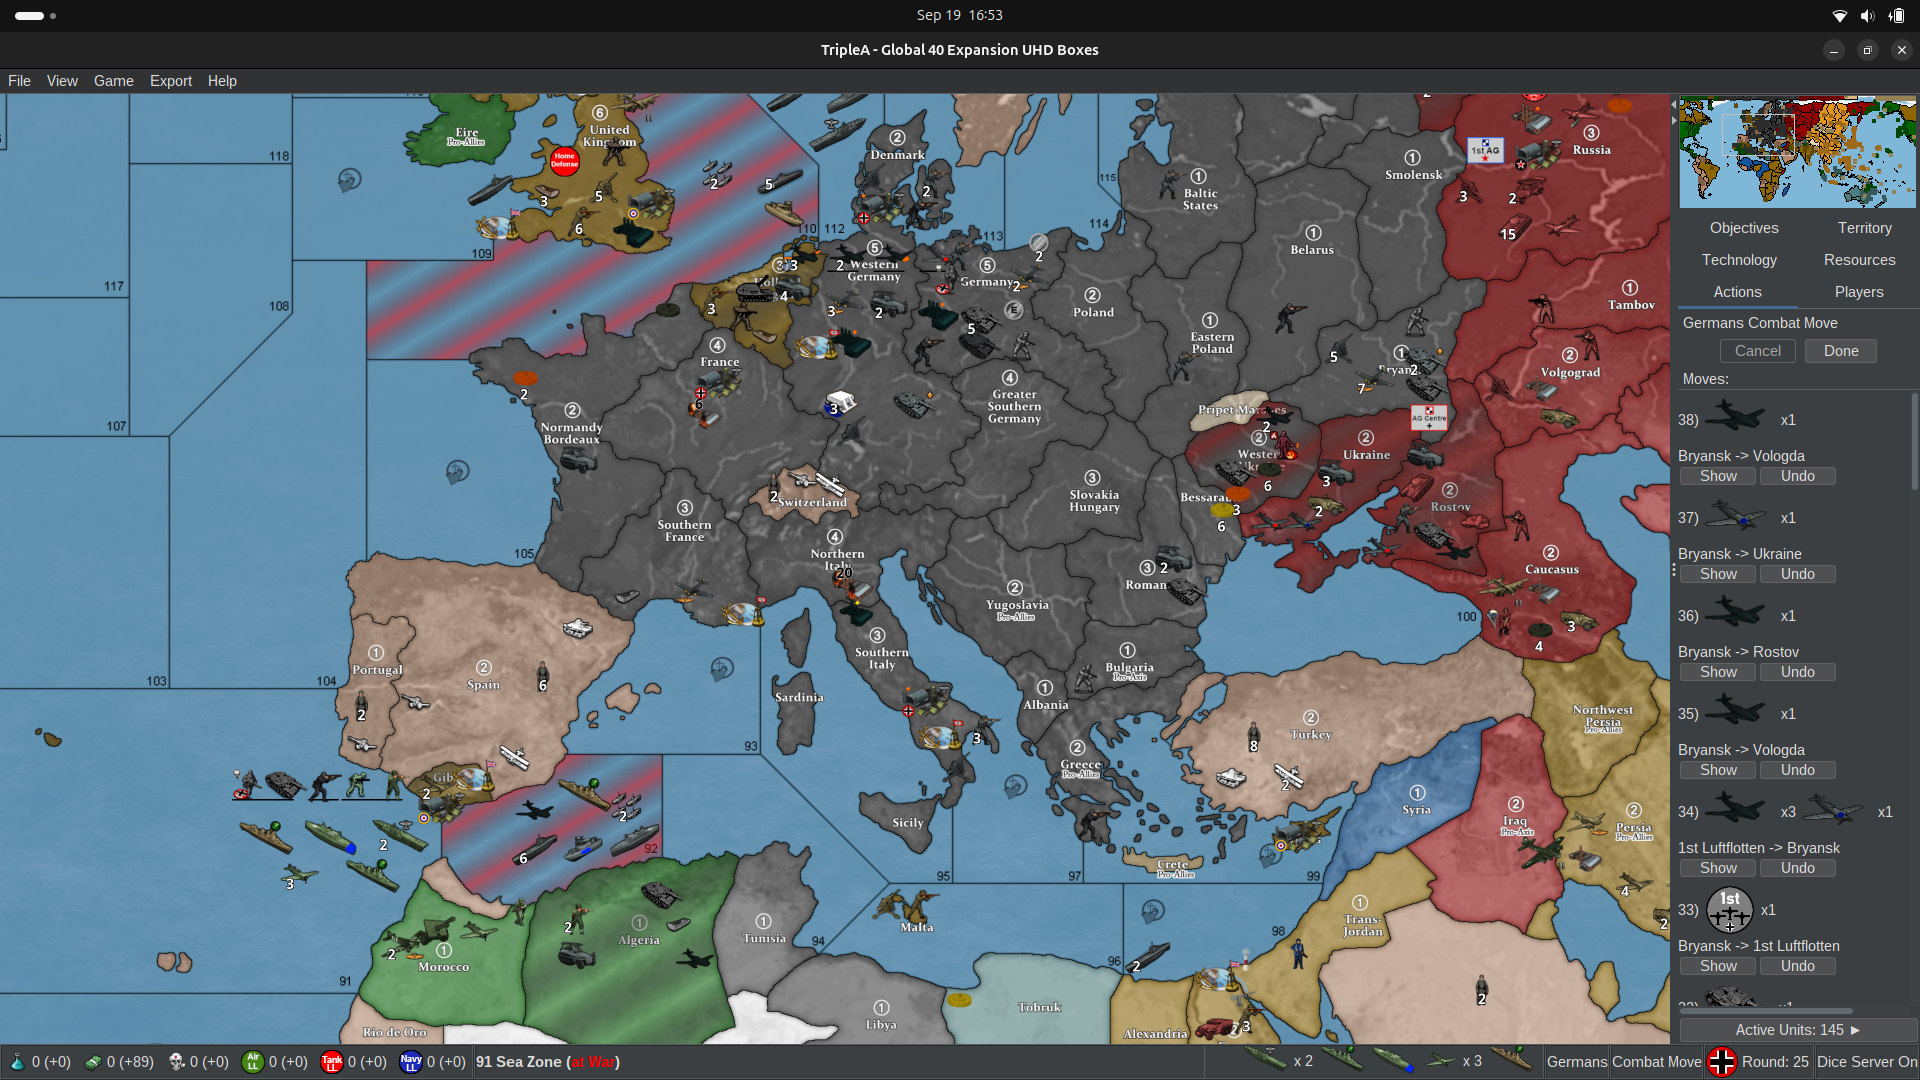Open the clock showing Sep 19 16:53
Viewport: 1920px width, 1080px height.
959,15
